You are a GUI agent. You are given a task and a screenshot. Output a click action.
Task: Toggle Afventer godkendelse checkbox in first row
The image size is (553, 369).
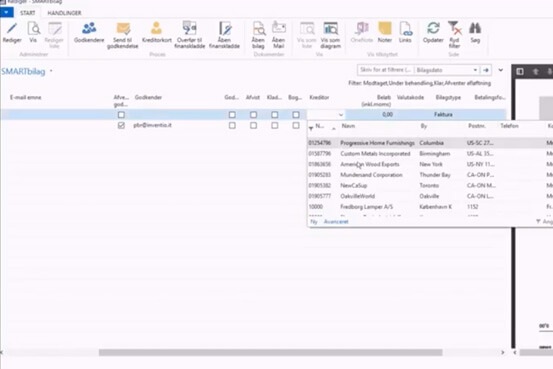[x=121, y=115]
